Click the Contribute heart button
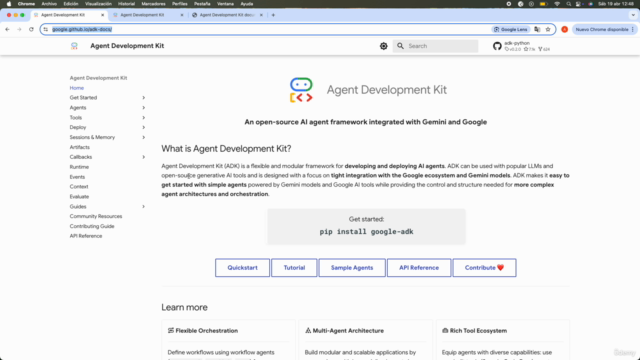 pos(484,268)
